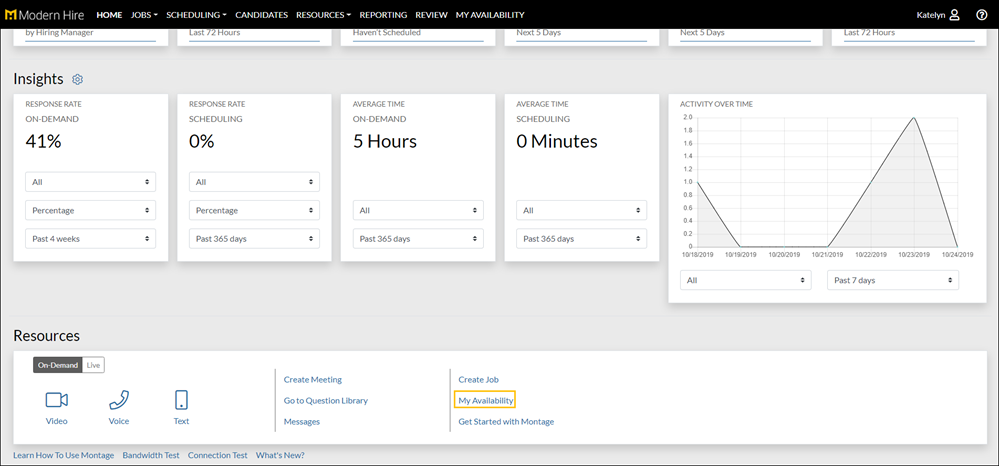
Task: Click the Katelyn user profile icon
Action: click(954, 15)
